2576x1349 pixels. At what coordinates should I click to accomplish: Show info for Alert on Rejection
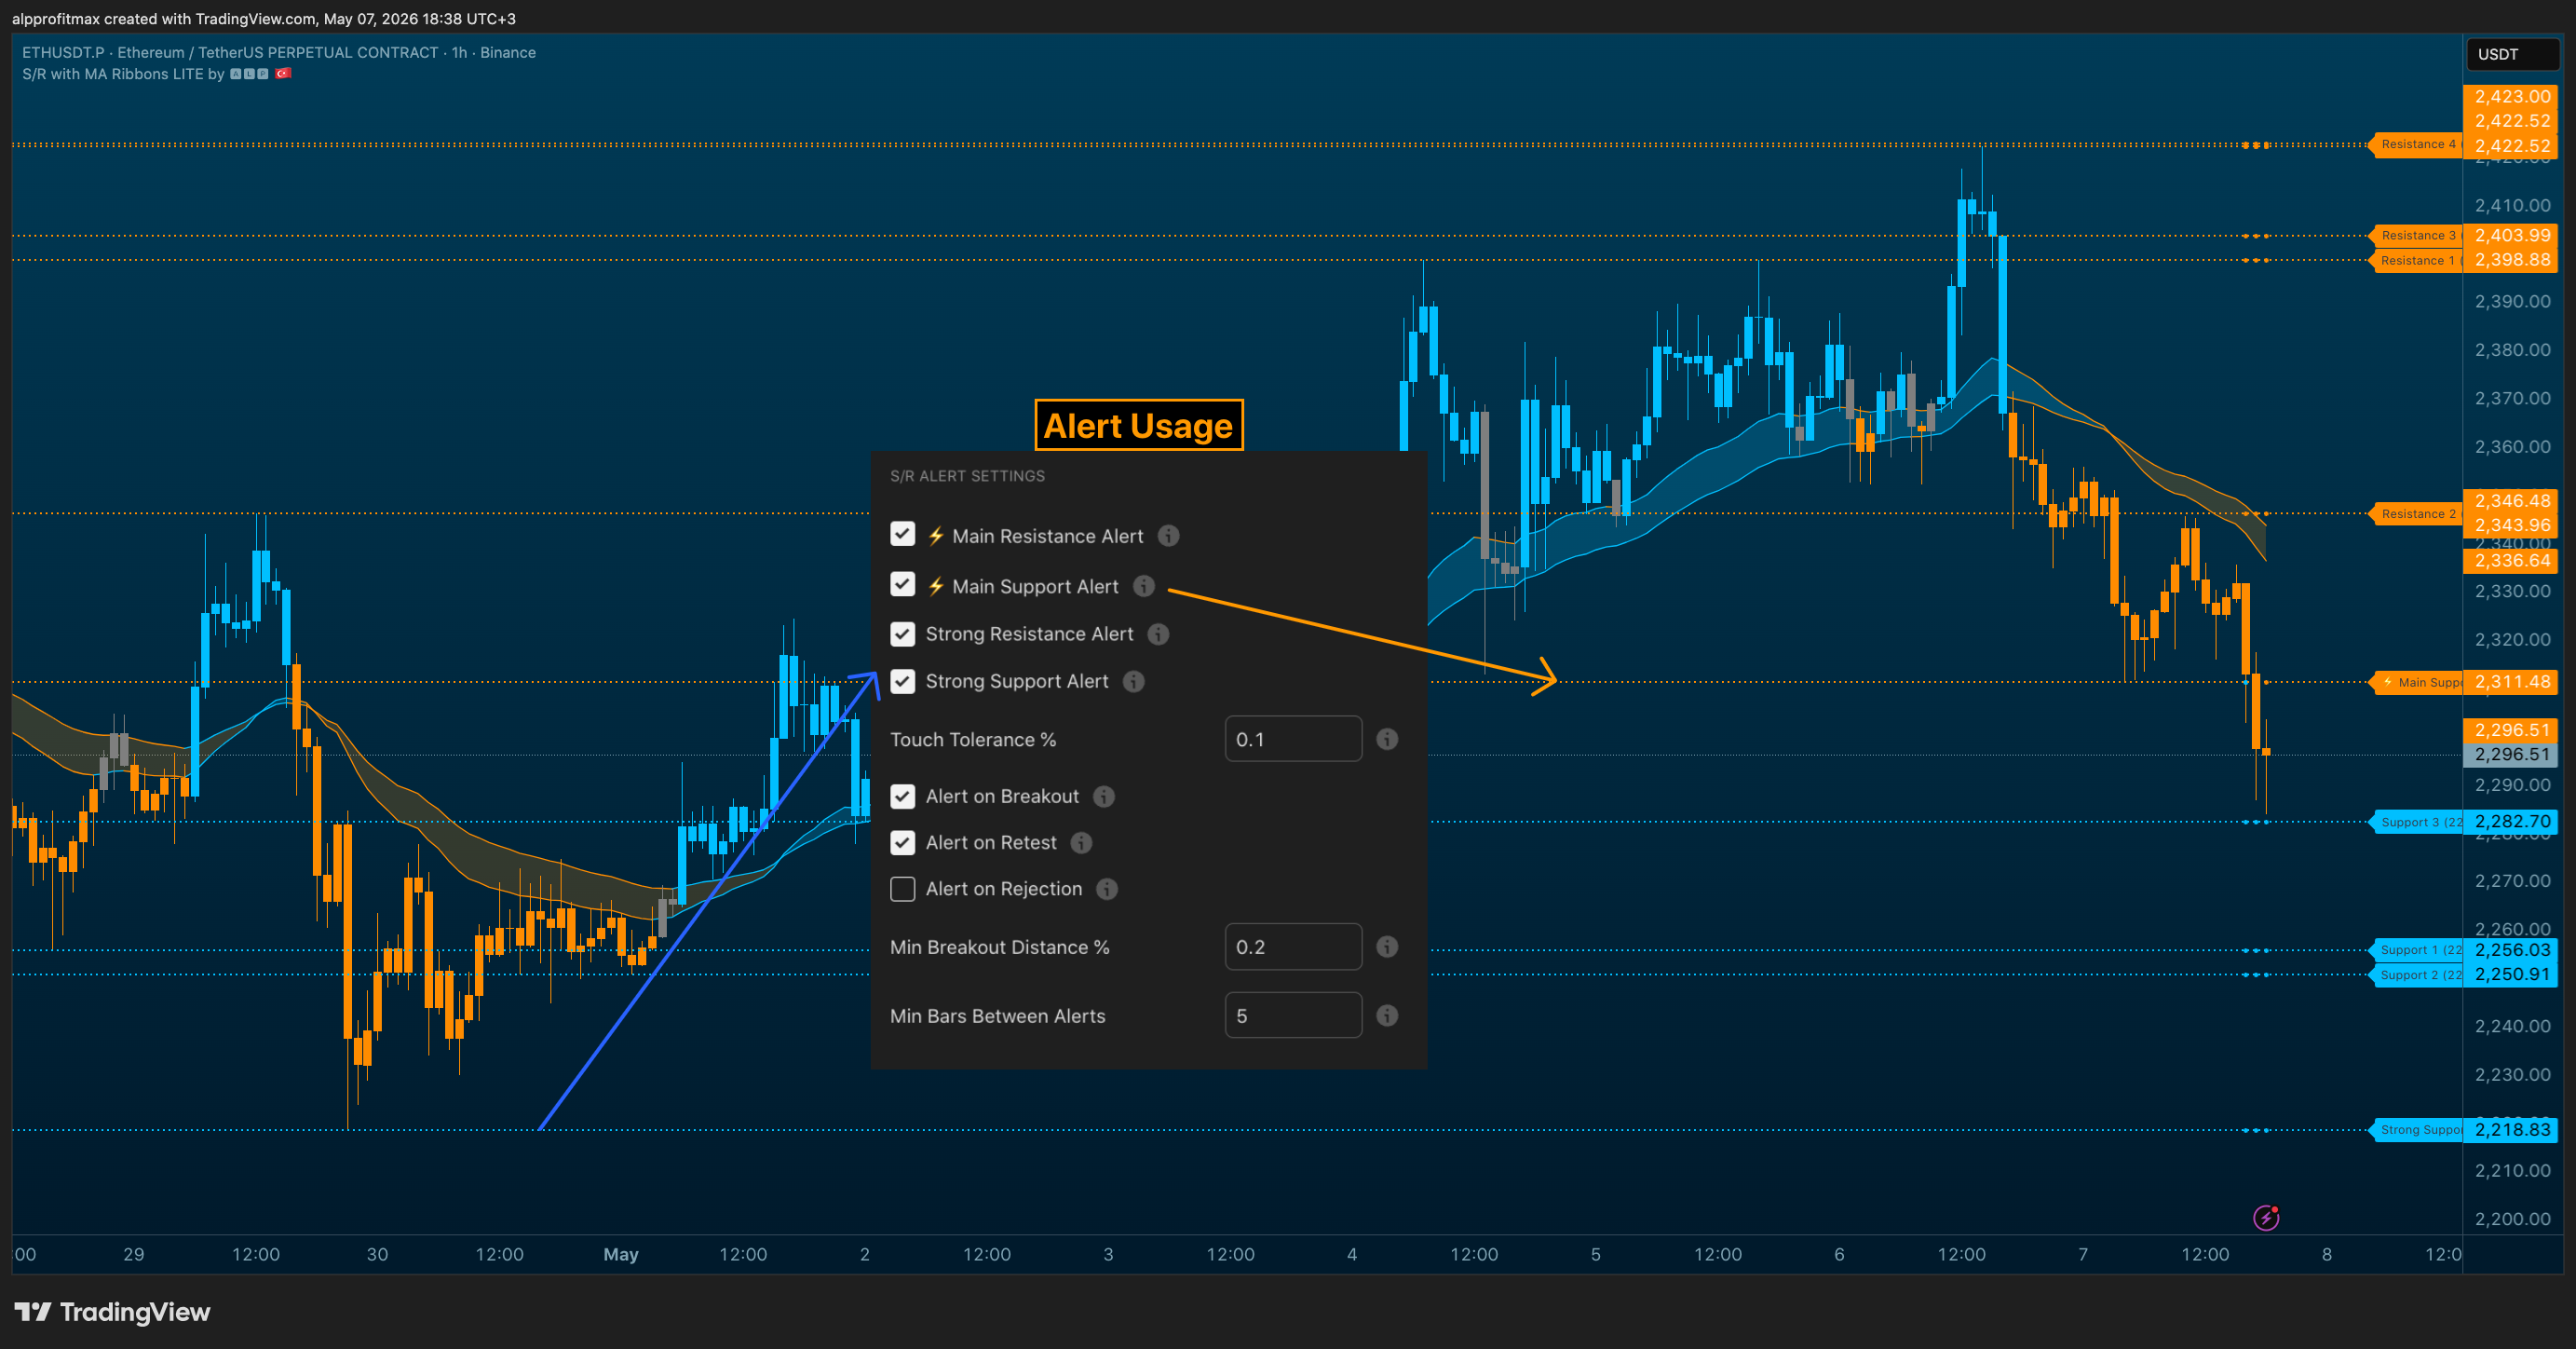[1107, 889]
